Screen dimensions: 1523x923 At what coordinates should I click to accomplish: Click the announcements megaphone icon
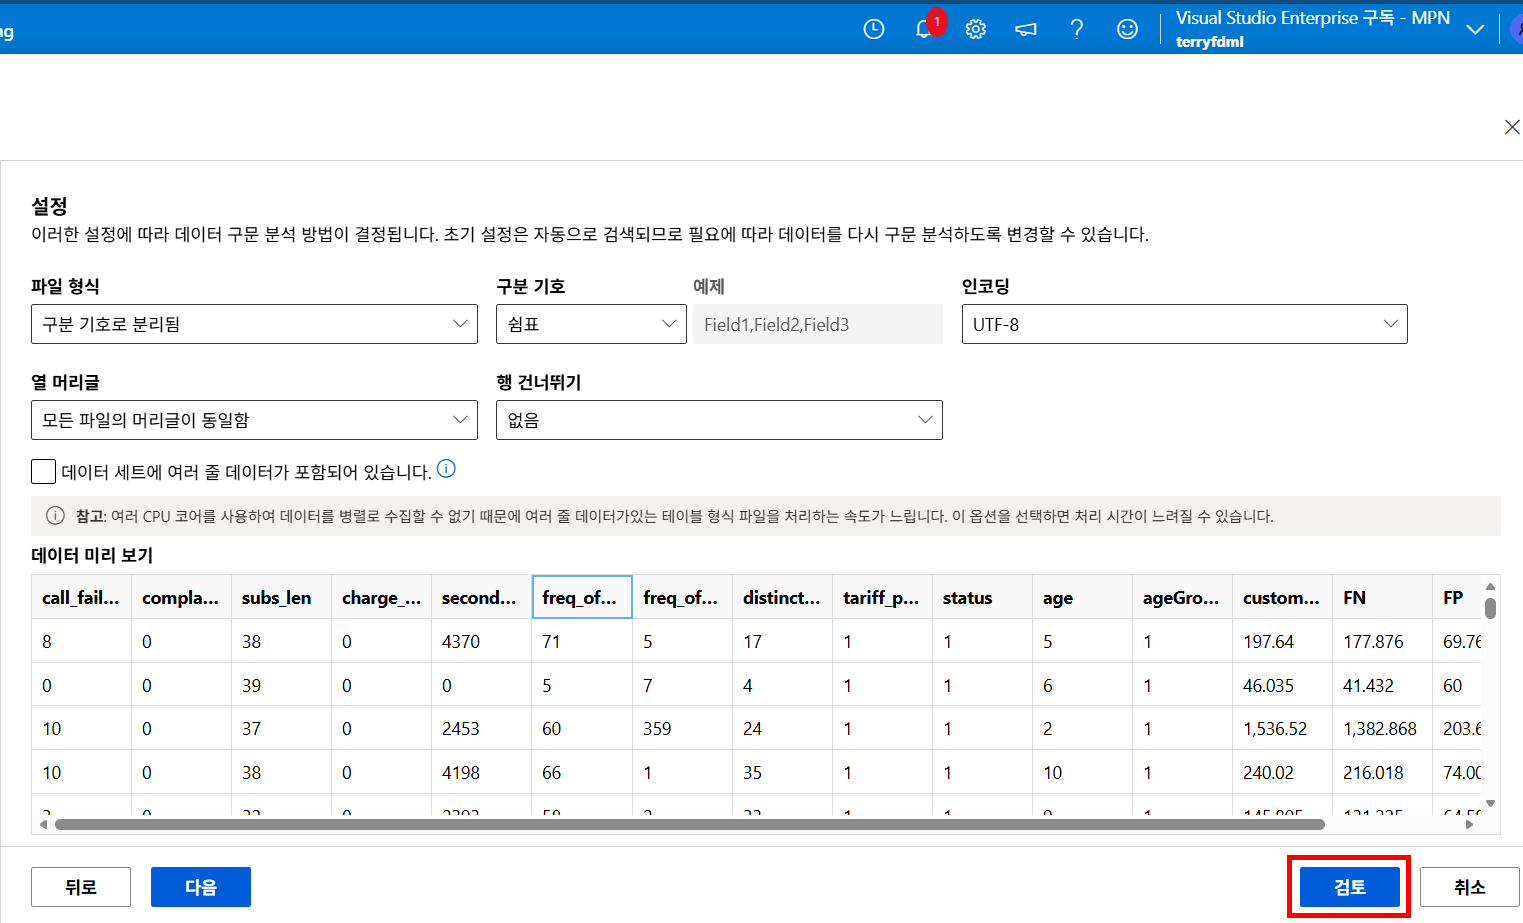[x=1025, y=28]
